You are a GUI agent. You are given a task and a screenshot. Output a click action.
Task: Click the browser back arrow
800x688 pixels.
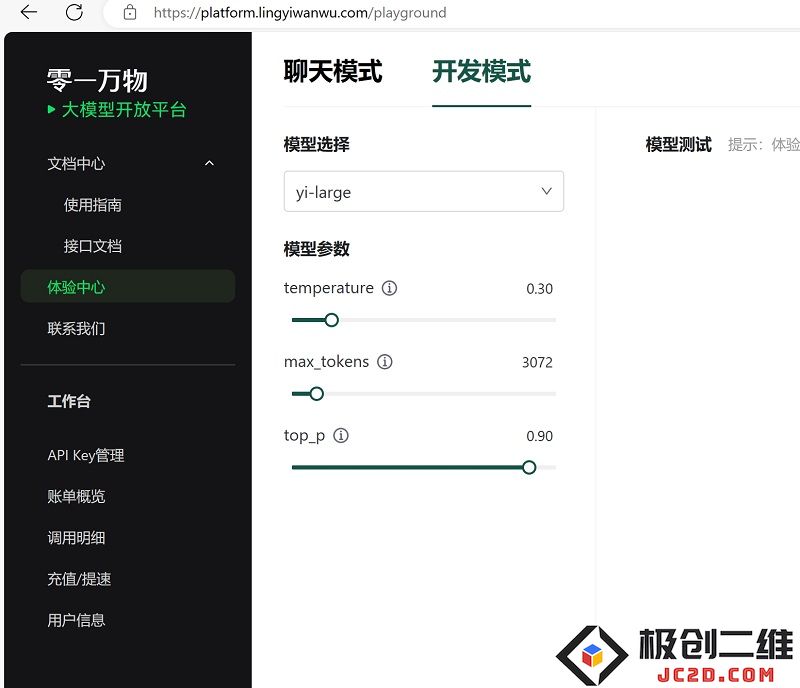point(29,12)
